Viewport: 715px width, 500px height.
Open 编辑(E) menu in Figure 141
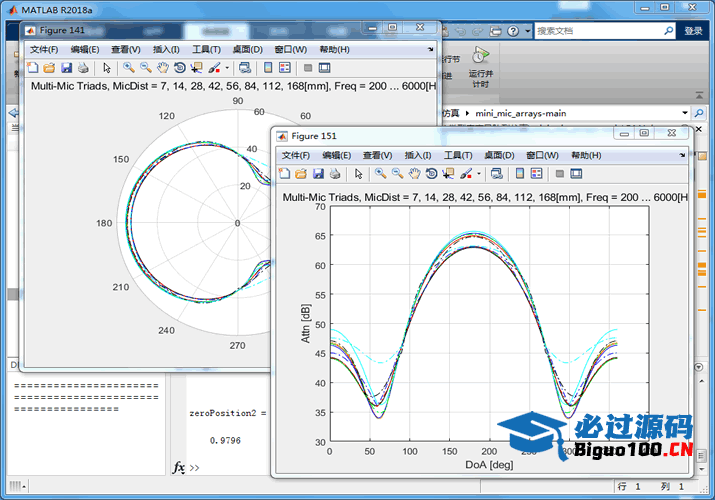85,49
